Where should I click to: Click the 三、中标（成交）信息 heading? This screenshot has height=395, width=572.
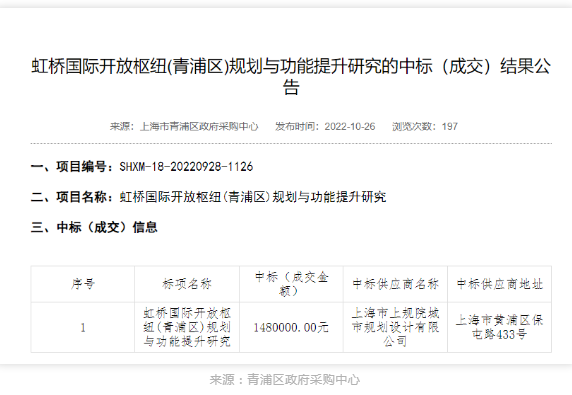tap(94, 227)
